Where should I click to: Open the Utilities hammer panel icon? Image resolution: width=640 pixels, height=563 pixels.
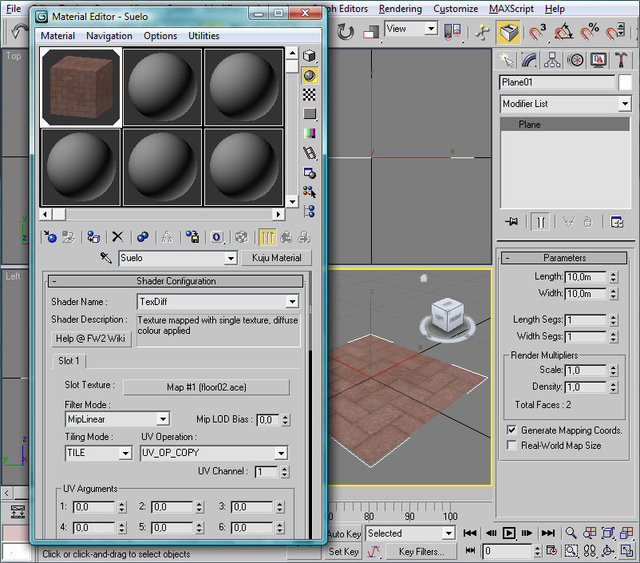click(x=622, y=61)
